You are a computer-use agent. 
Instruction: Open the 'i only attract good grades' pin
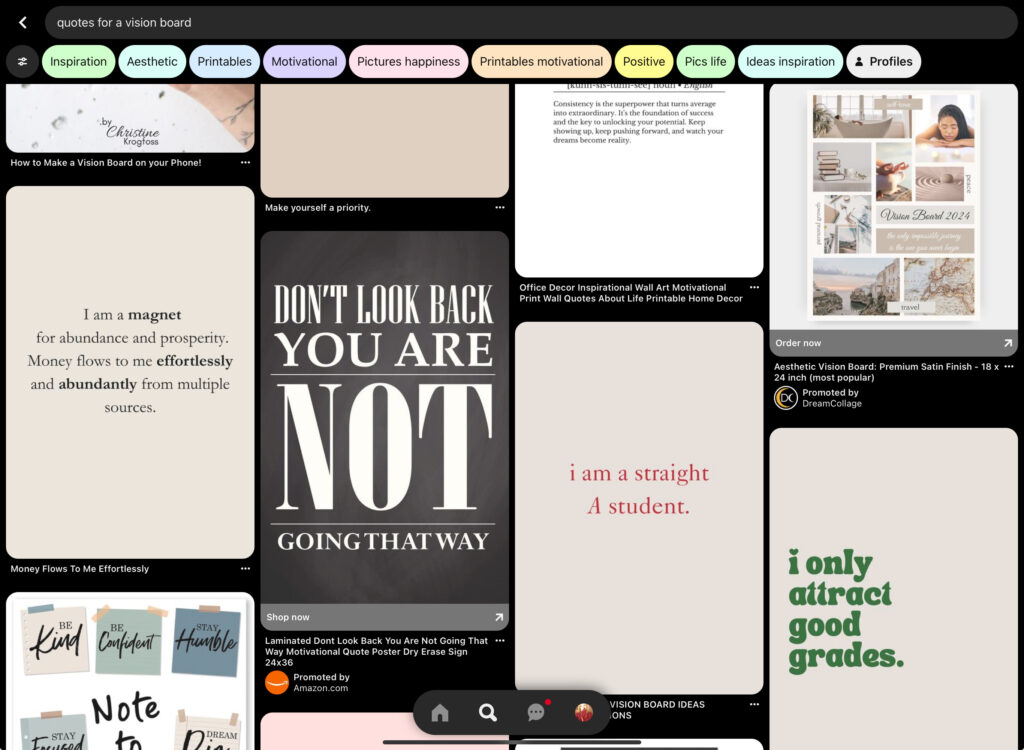[893, 589]
